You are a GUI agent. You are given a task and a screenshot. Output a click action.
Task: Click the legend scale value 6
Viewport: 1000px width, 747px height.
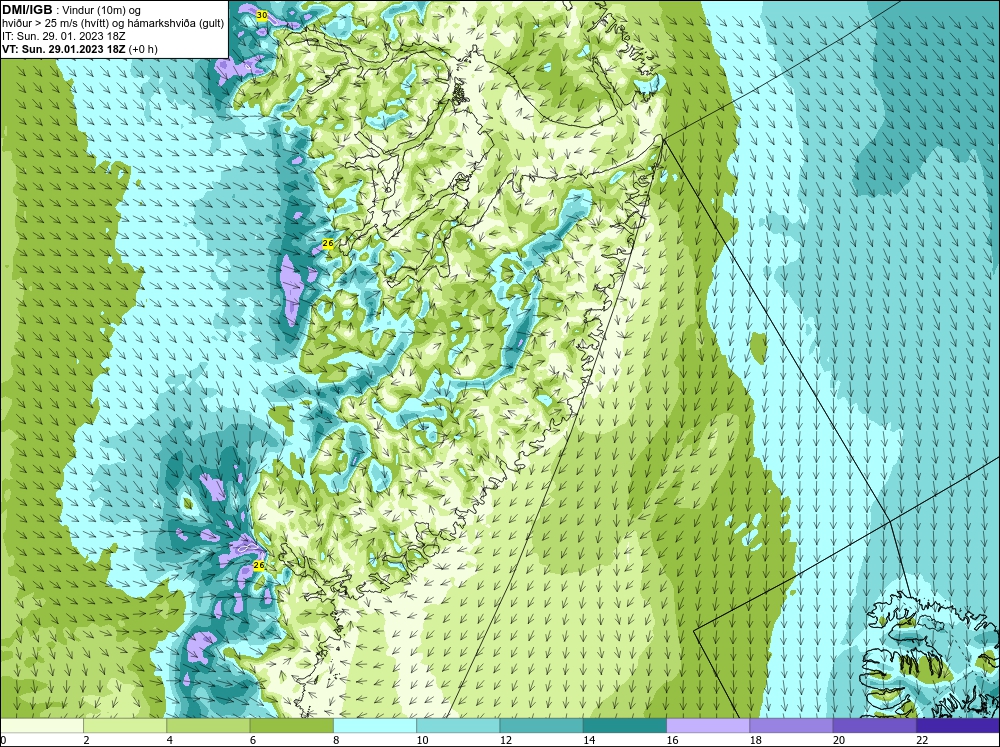click(x=253, y=740)
